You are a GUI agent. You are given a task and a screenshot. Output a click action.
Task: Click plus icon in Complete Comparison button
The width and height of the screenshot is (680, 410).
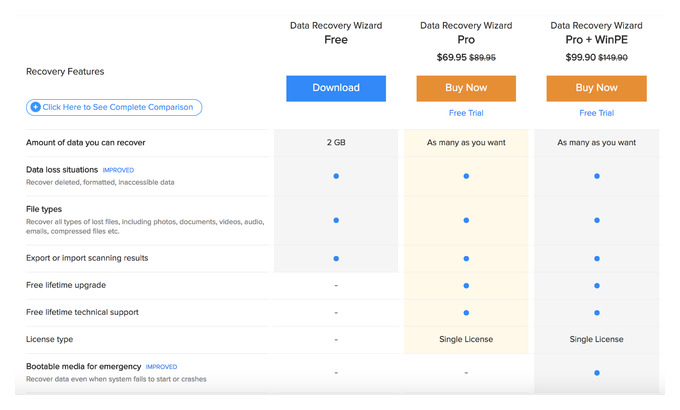coord(36,107)
